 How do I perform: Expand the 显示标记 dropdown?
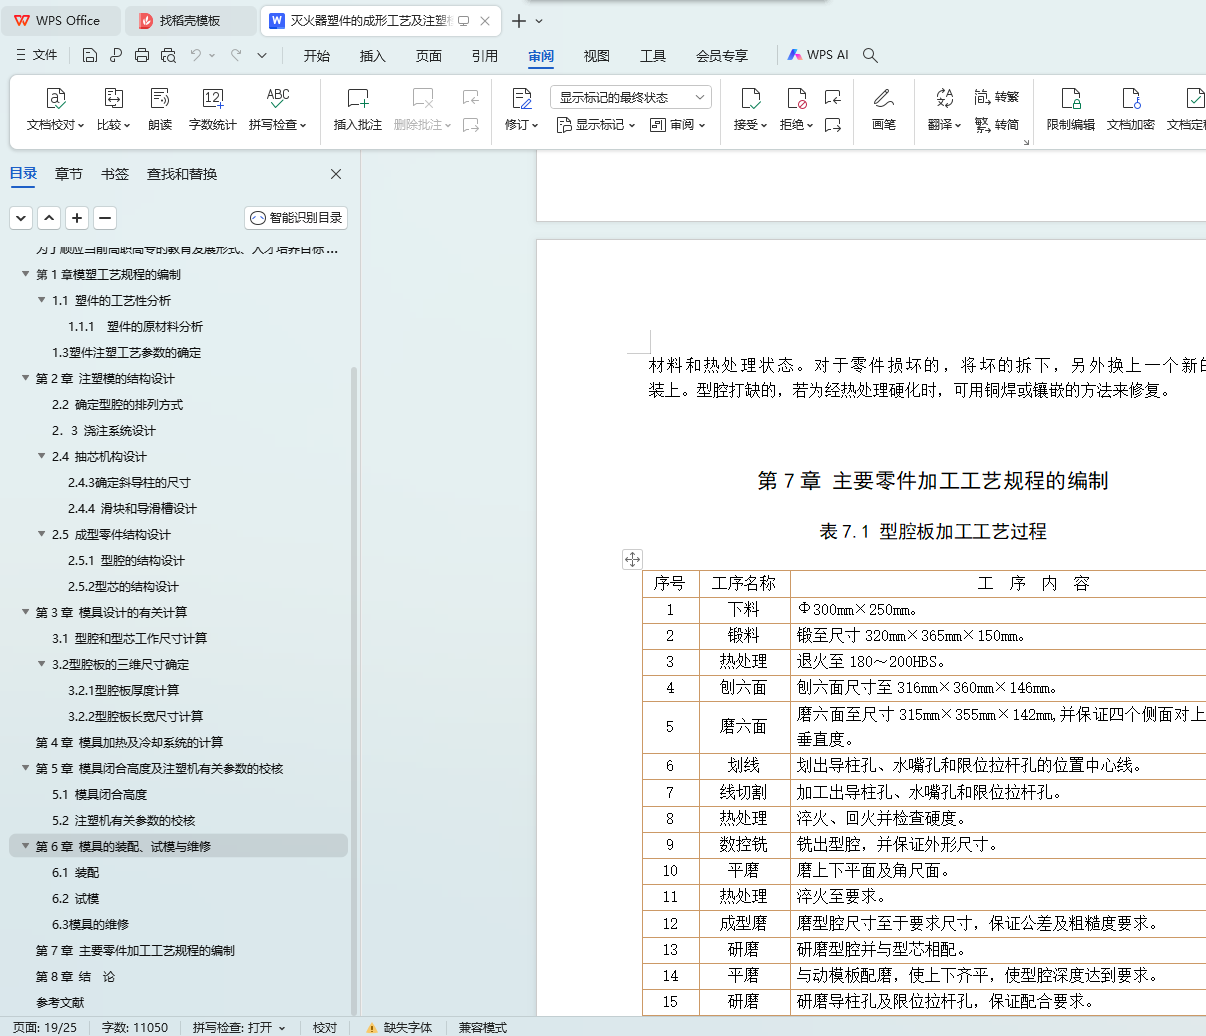pos(596,125)
